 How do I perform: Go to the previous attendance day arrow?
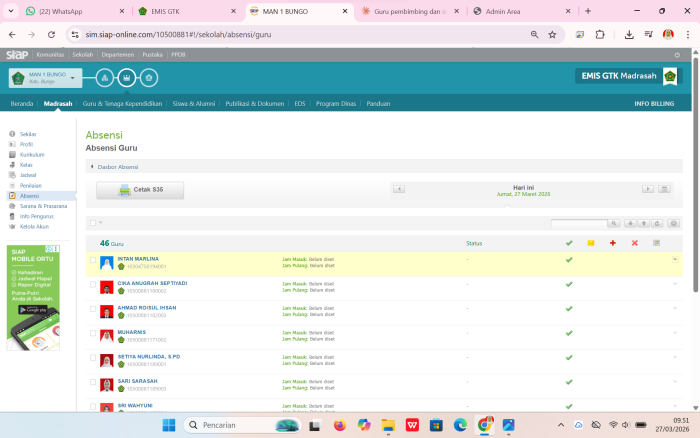pos(399,188)
